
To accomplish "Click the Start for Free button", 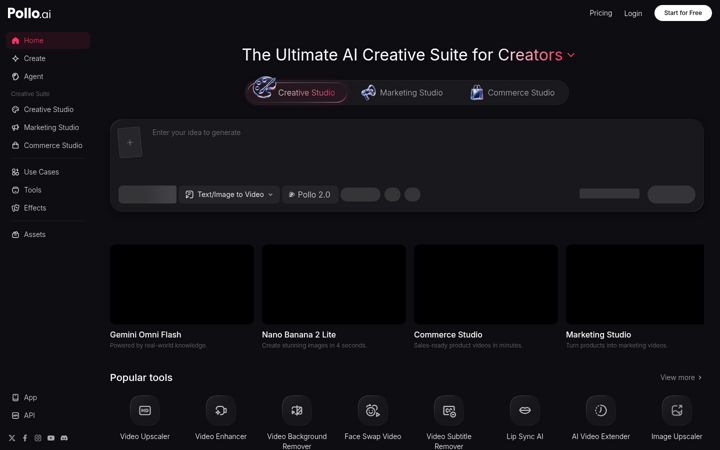I will click(683, 13).
